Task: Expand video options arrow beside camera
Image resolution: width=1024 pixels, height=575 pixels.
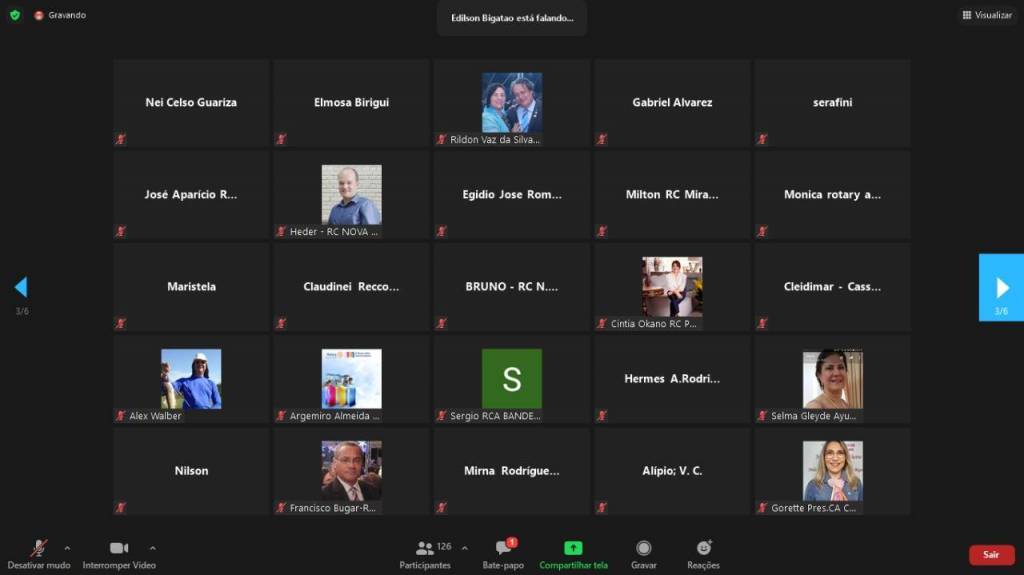Action: 152,548
